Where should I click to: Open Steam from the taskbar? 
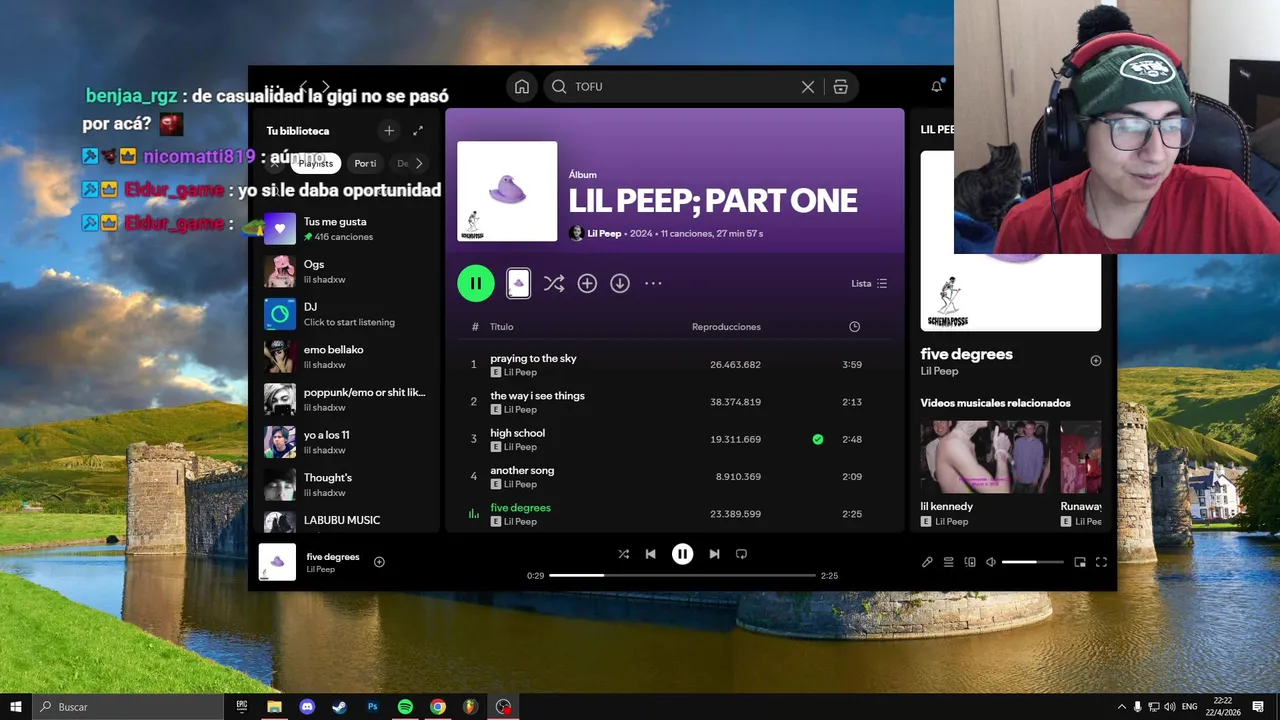[x=339, y=707]
